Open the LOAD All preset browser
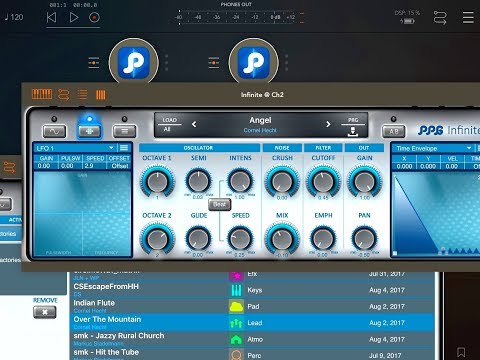The height and width of the screenshot is (360, 480). tap(169, 124)
